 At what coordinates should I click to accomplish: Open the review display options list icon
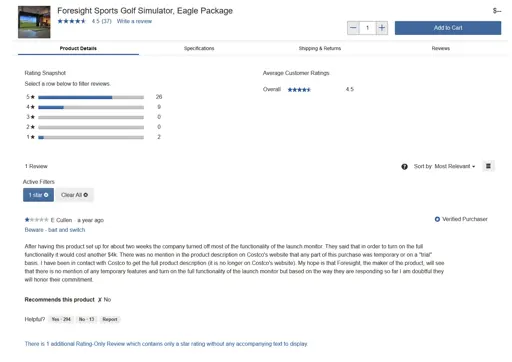coord(488,166)
